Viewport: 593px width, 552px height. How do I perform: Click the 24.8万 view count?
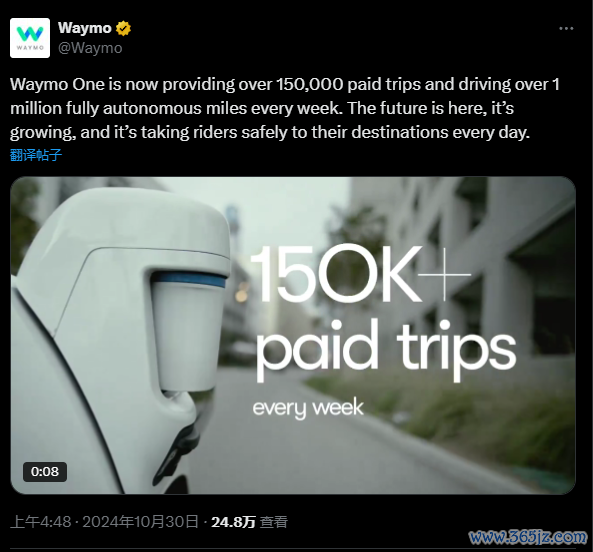pos(233,522)
